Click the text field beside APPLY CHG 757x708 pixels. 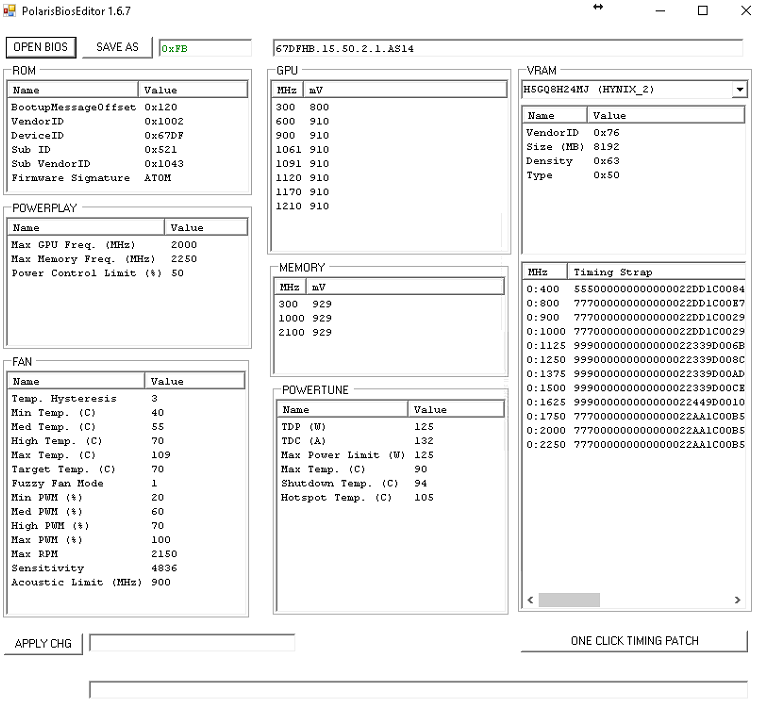(192, 643)
